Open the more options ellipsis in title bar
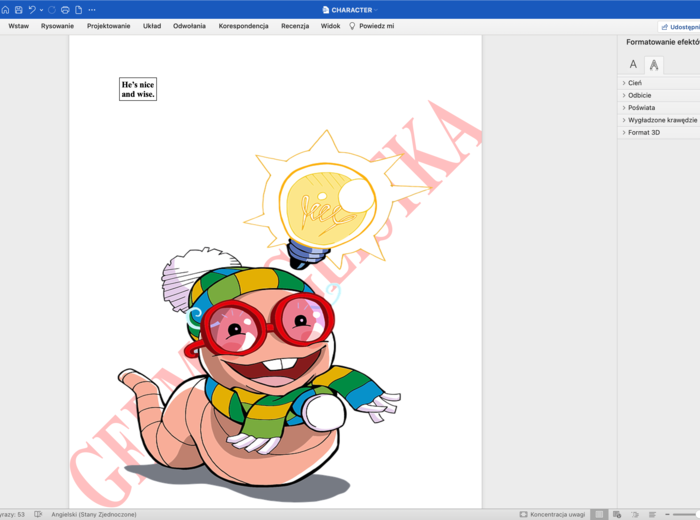The width and height of the screenshot is (700, 520). 92,10
